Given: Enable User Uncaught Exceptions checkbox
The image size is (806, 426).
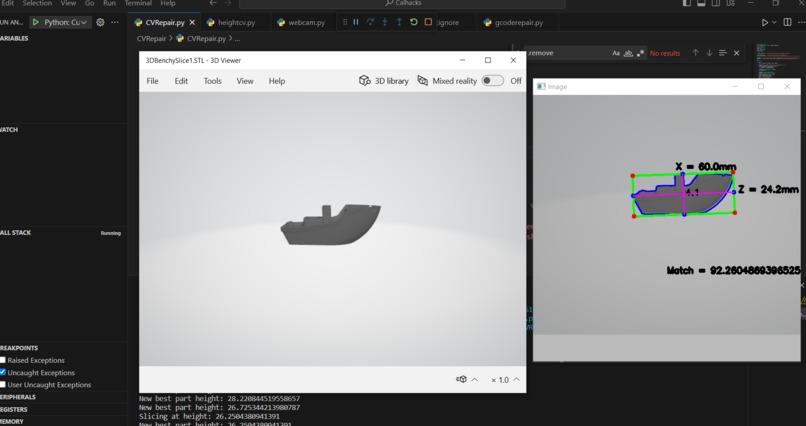Looking at the screenshot, I should point(3,384).
